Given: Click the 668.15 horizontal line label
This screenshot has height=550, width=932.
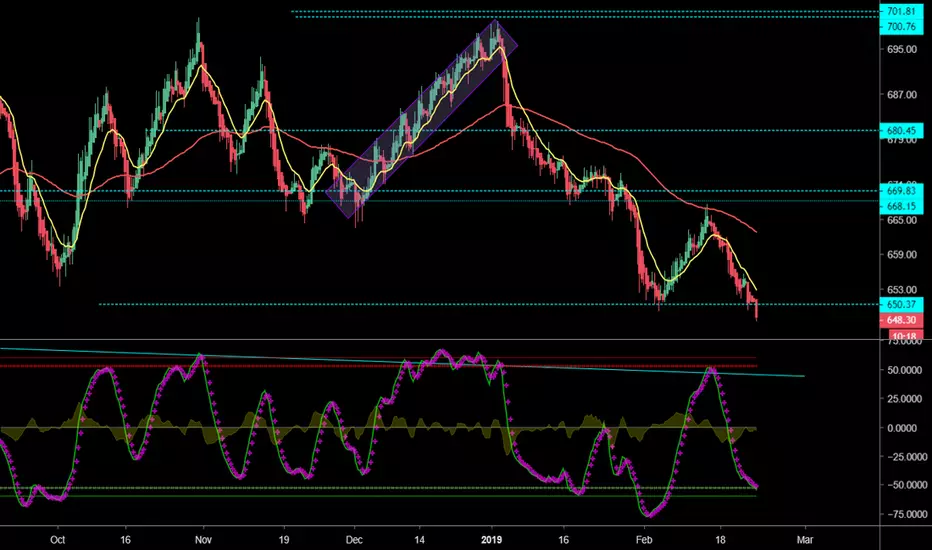Looking at the screenshot, I should [x=901, y=206].
